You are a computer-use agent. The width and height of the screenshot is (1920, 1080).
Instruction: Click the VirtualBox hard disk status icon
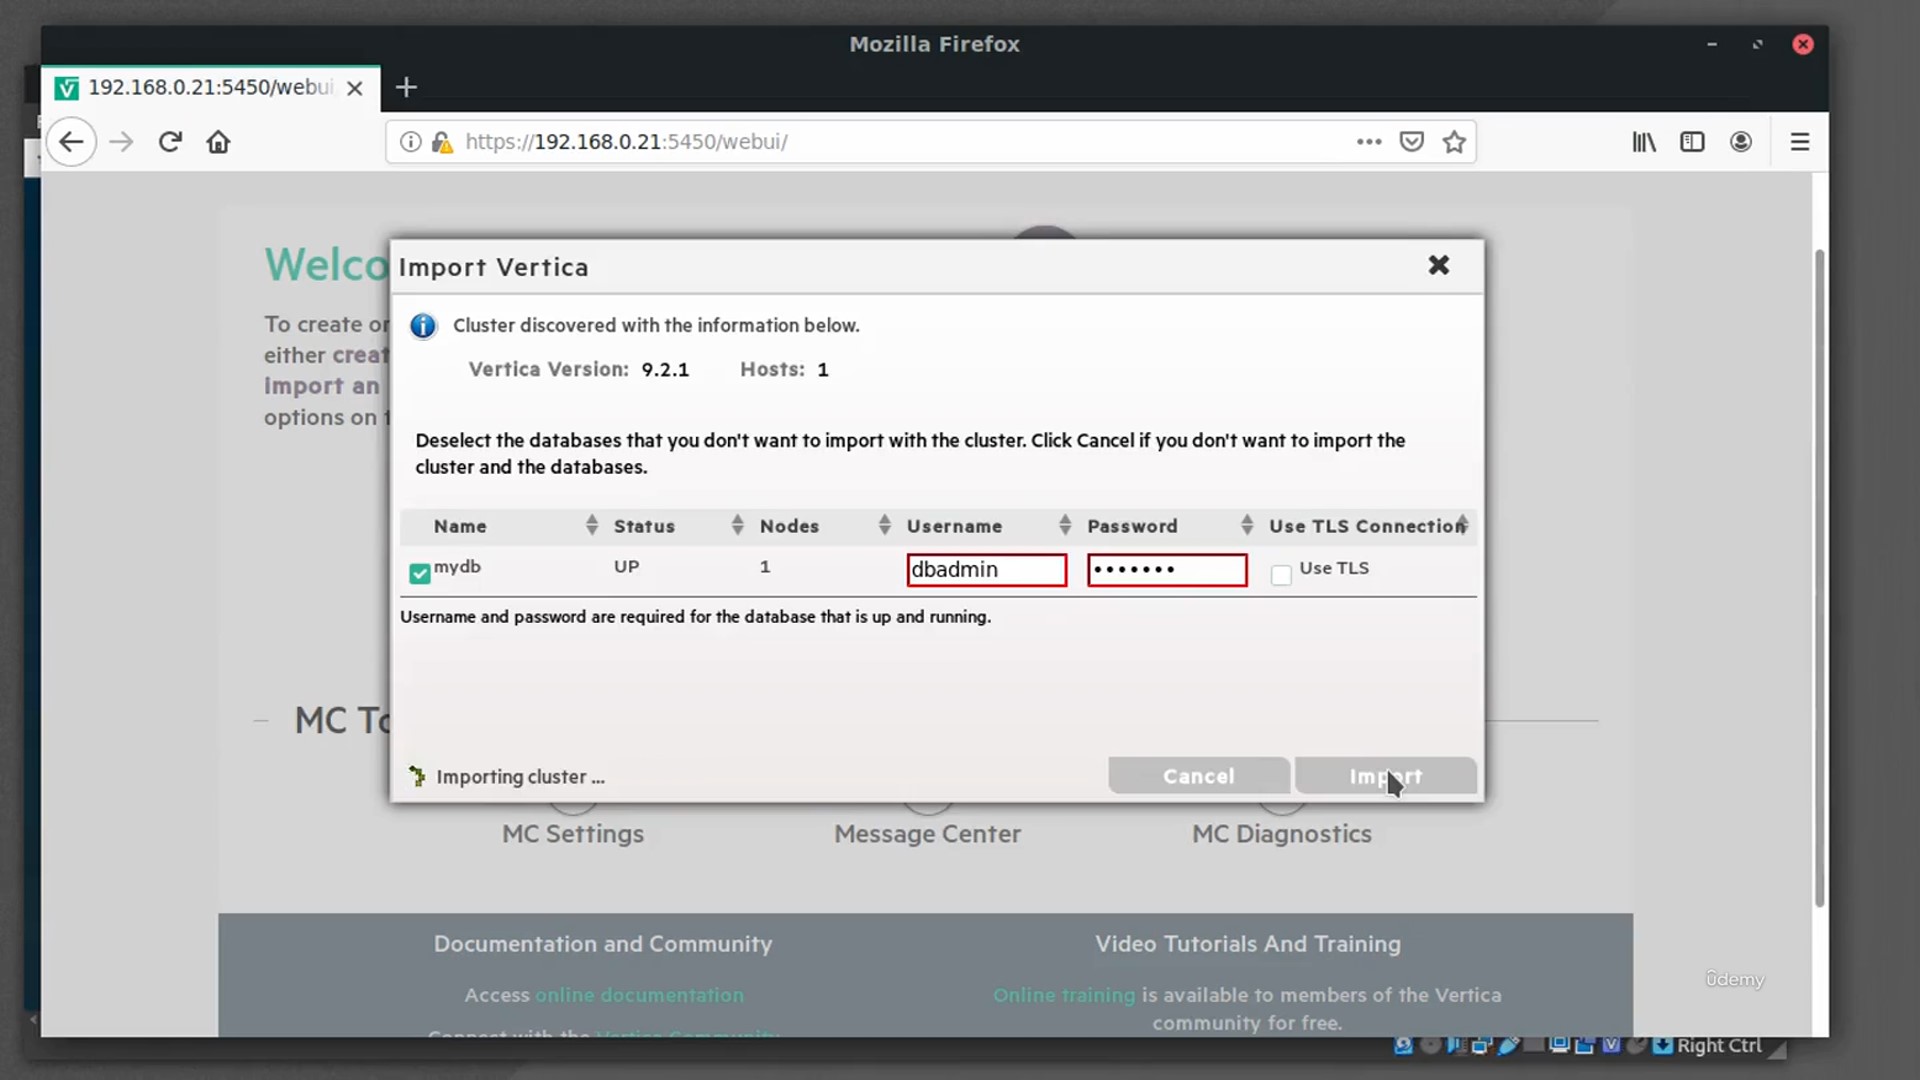(1403, 1045)
